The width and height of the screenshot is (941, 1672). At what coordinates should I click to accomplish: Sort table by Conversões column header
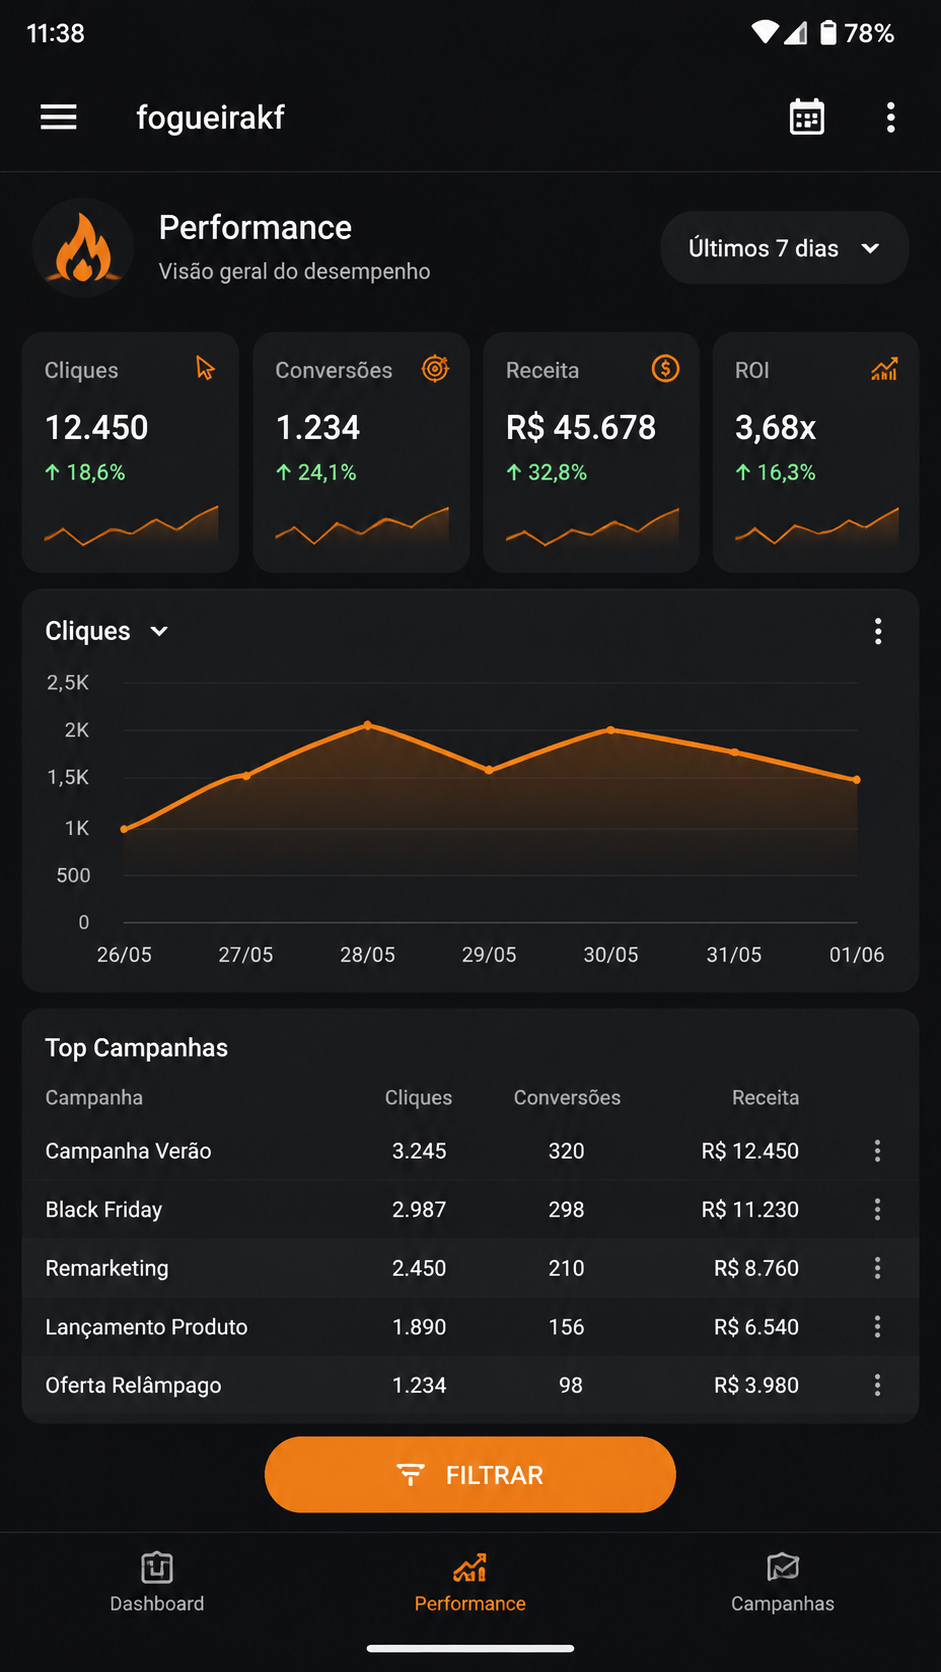click(567, 1097)
